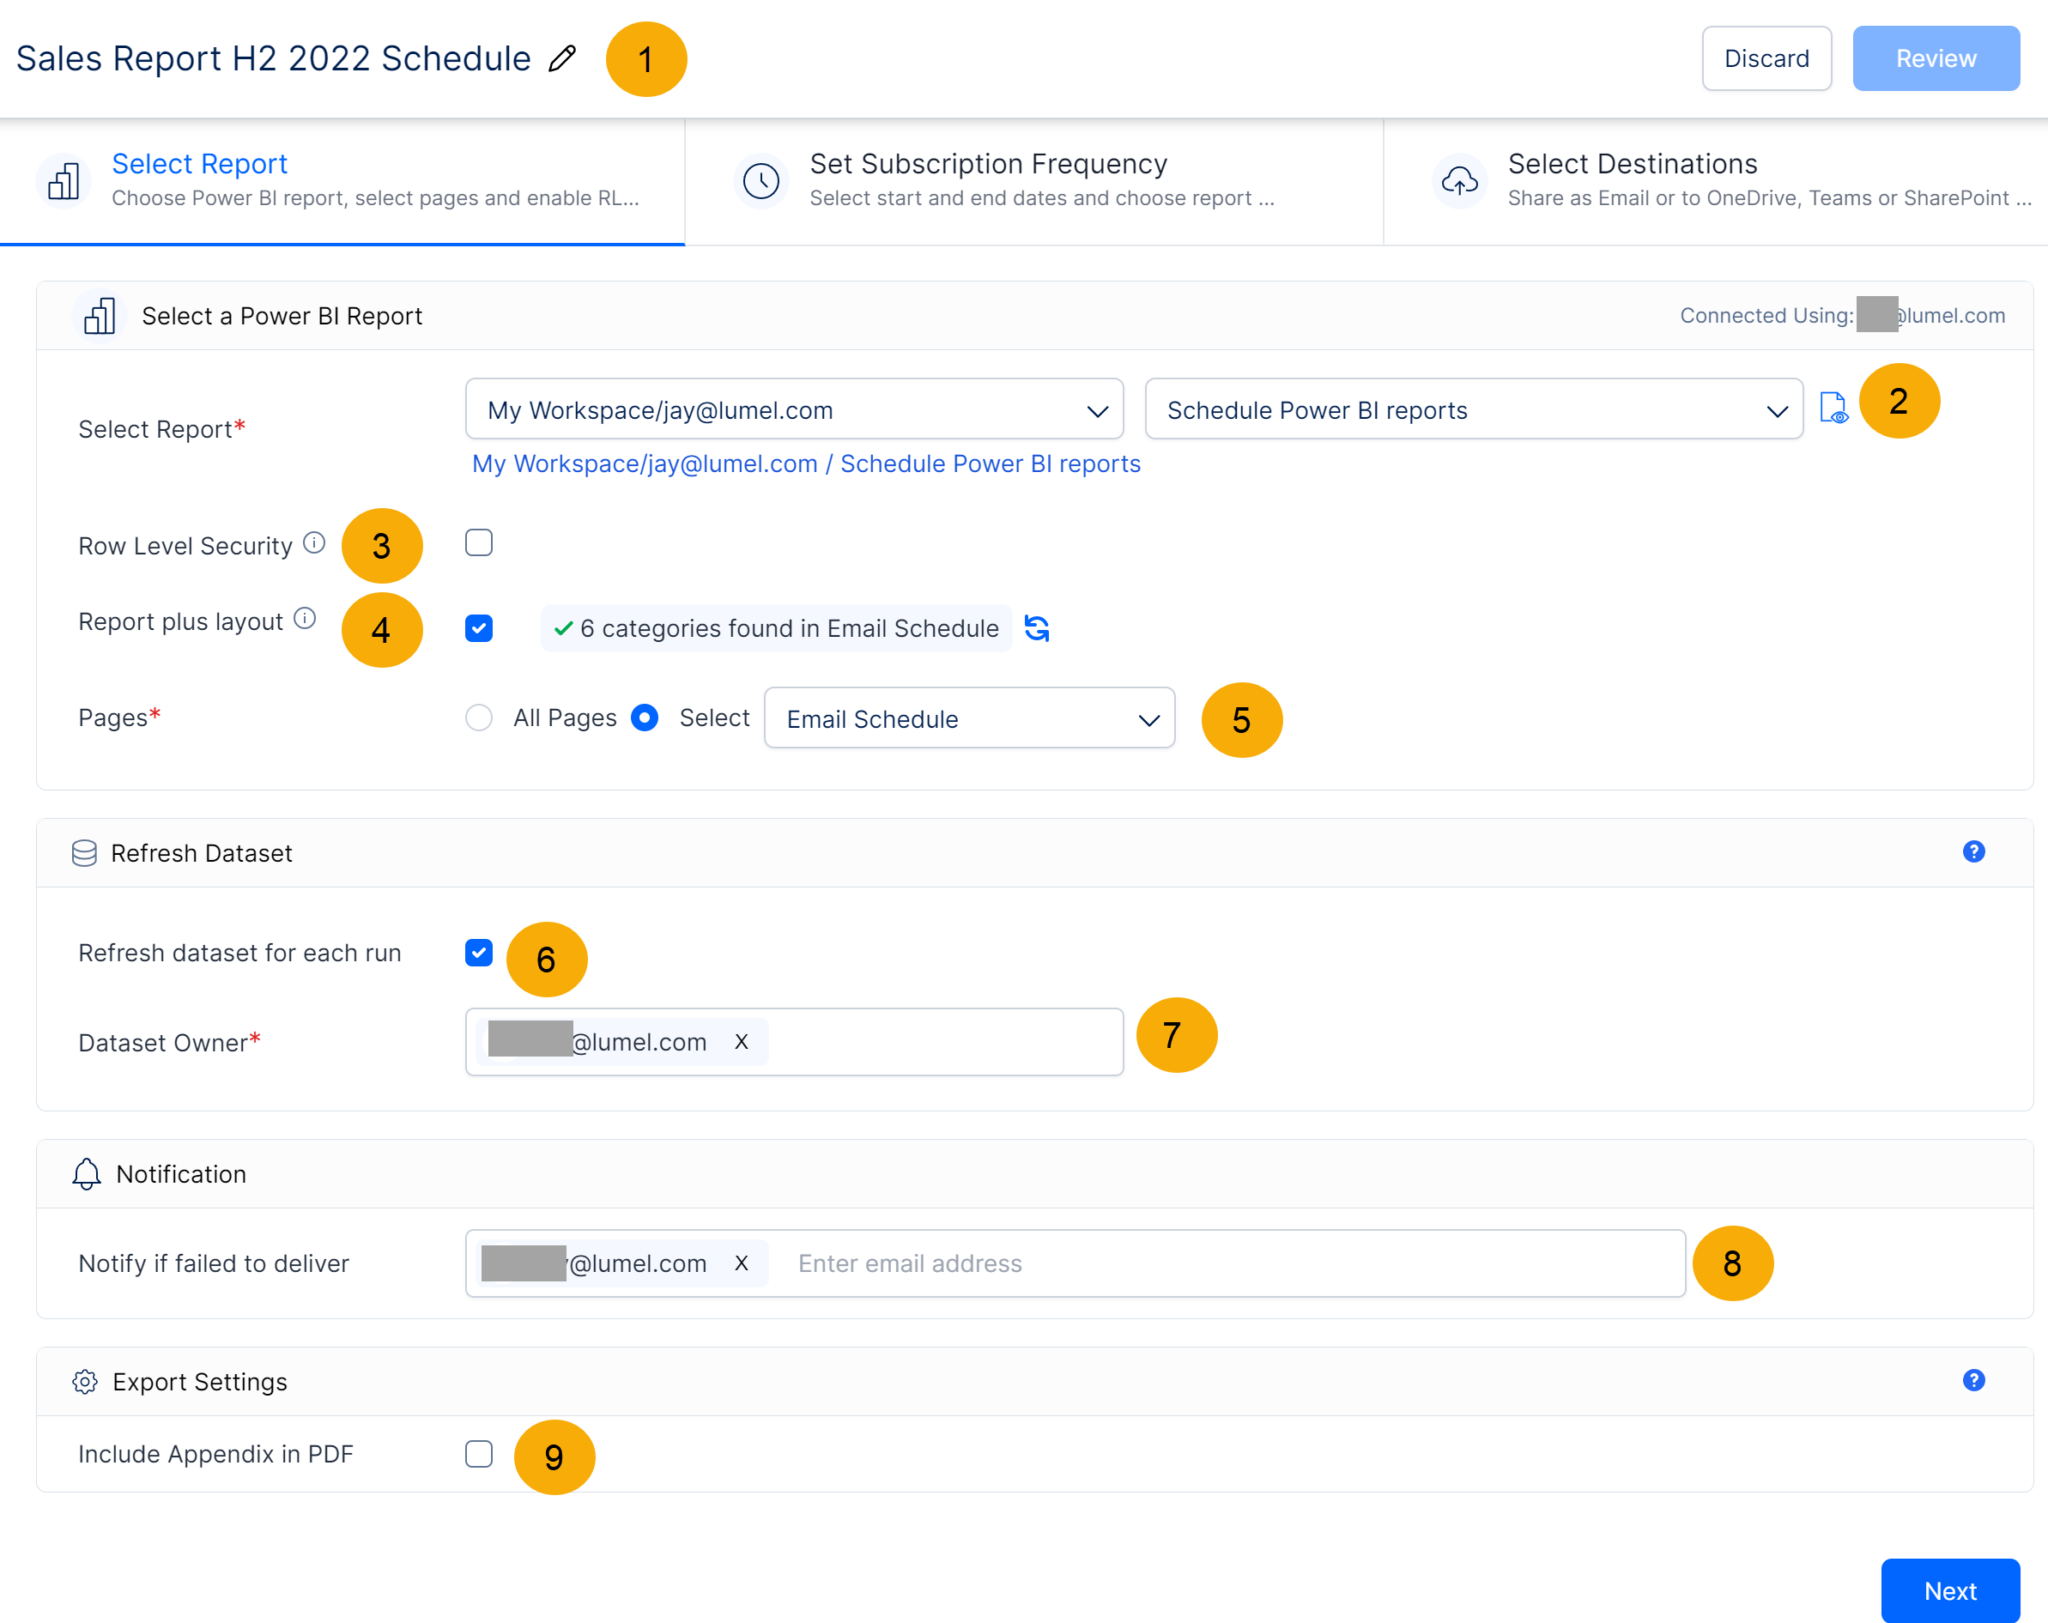Viewport: 2048px width, 1623px height.
Task: Enable the Row Level Security checkbox
Action: pyautogui.click(x=479, y=542)
